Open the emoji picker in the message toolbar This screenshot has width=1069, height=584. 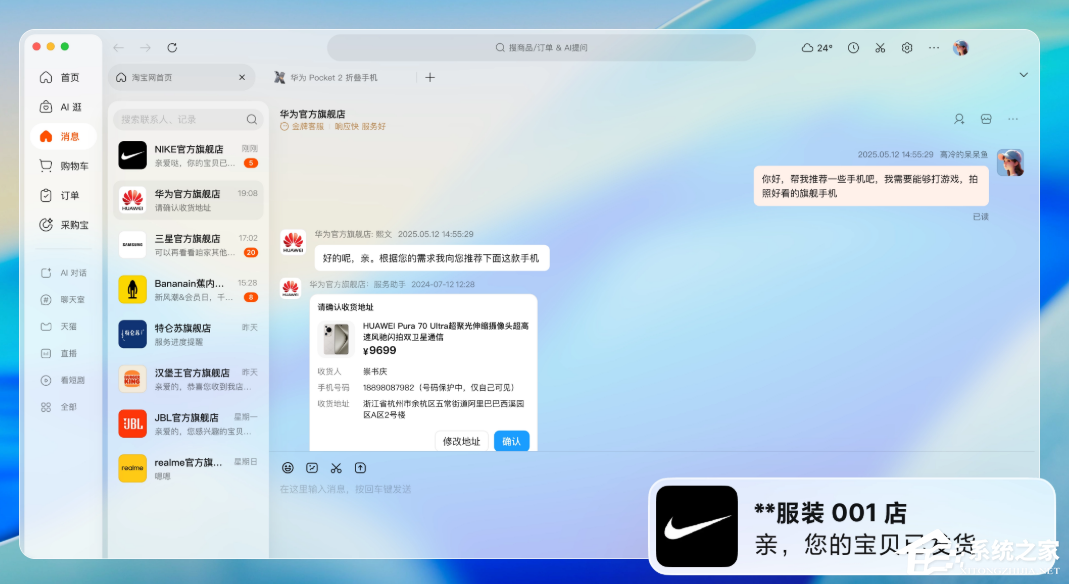(x=288, y=467)
